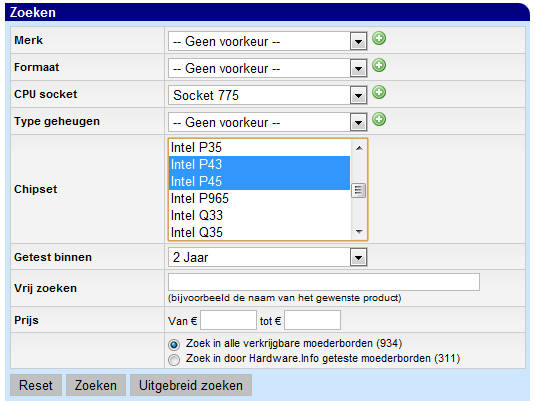Screen dimensions: 535x405
Task: Open the Type geheugen dropdown
Action: pyautogui.click(x=268, y=122)
